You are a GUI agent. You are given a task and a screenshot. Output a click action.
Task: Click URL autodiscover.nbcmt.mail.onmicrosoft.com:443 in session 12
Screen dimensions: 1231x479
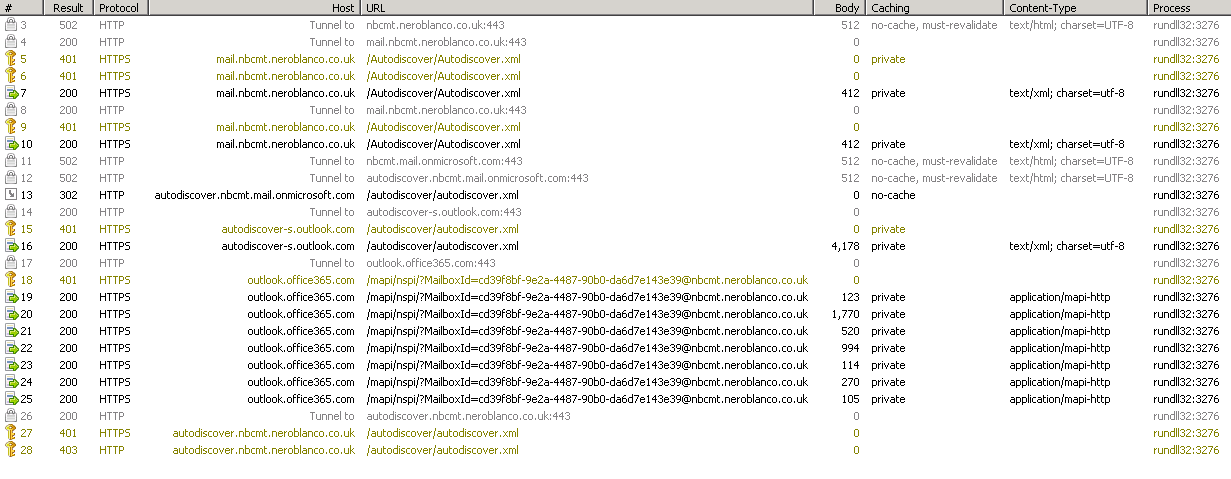tap(477, 178)
